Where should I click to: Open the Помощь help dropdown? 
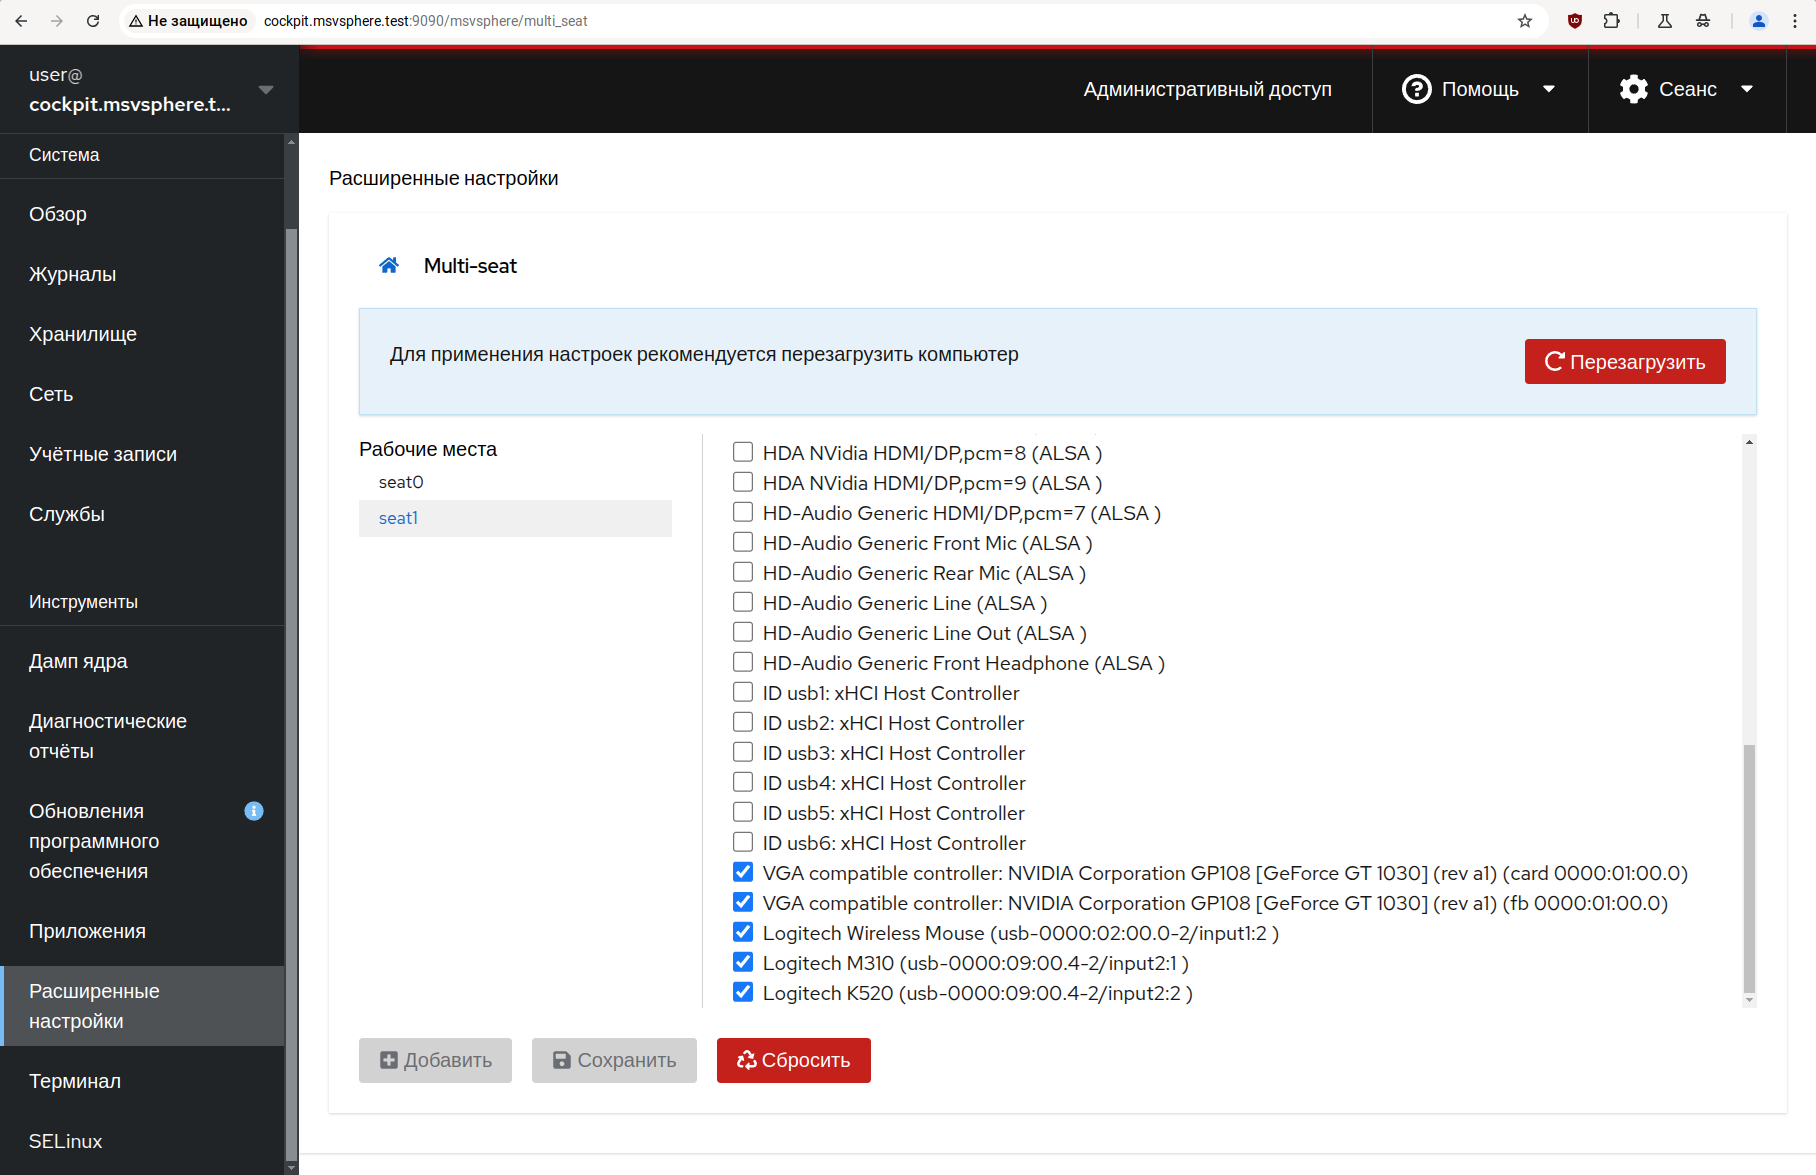1479,89
